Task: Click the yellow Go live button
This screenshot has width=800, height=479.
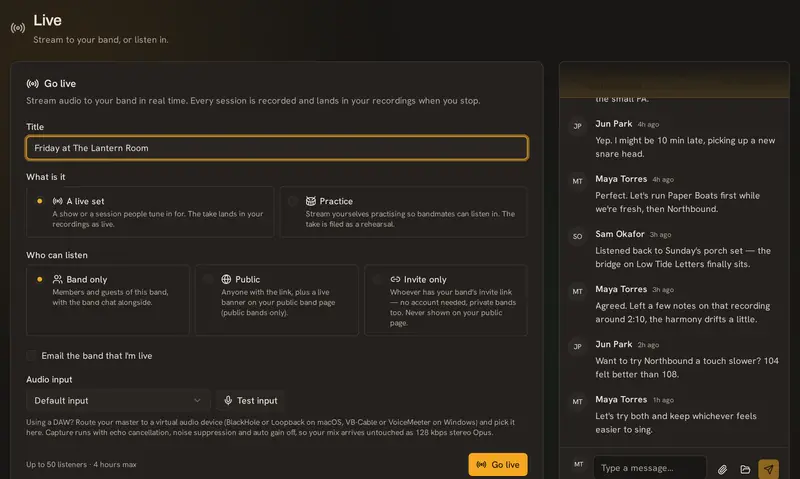Action: point(498,465)
